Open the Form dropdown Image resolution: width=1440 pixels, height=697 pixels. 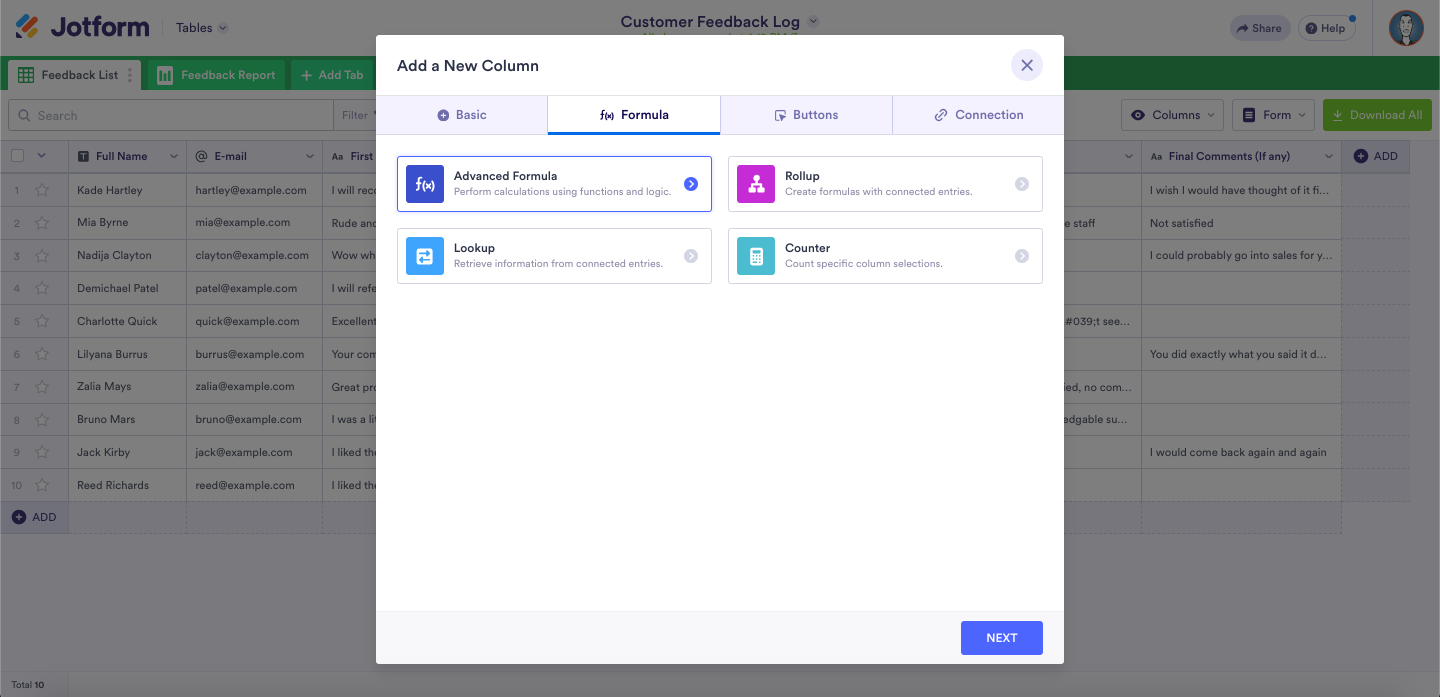tap(1272, 115)
